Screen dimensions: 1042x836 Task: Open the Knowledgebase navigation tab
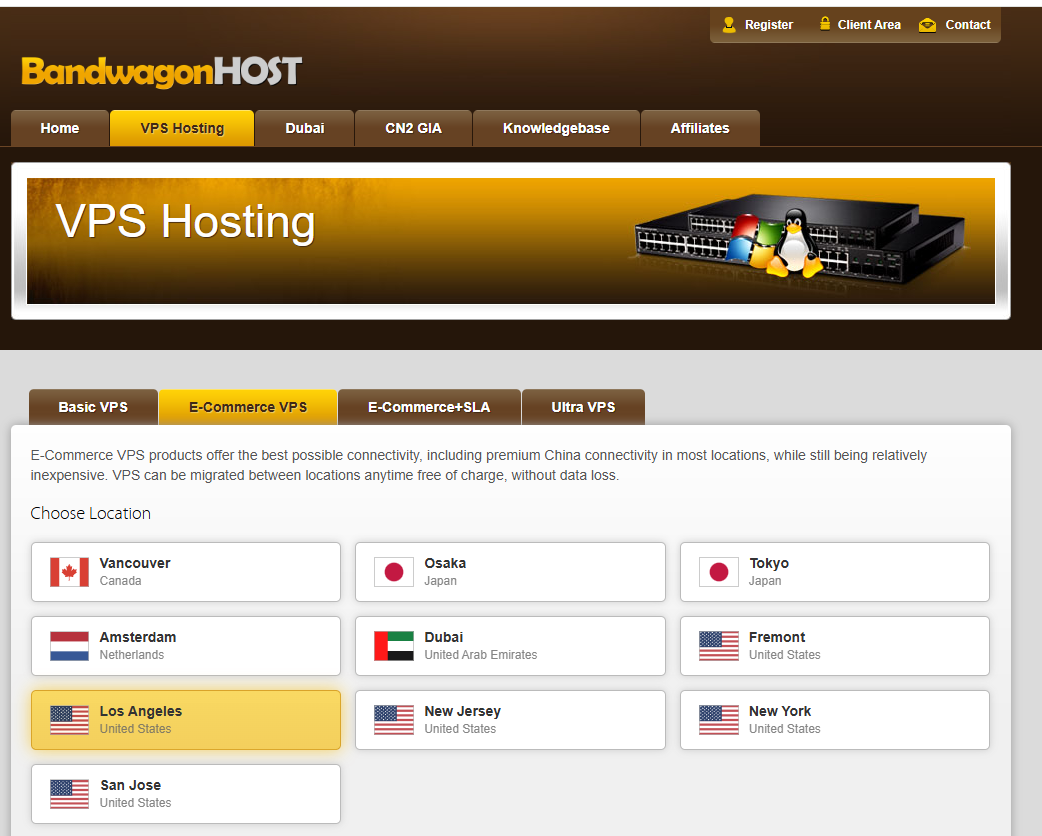(x=556, y=128)
